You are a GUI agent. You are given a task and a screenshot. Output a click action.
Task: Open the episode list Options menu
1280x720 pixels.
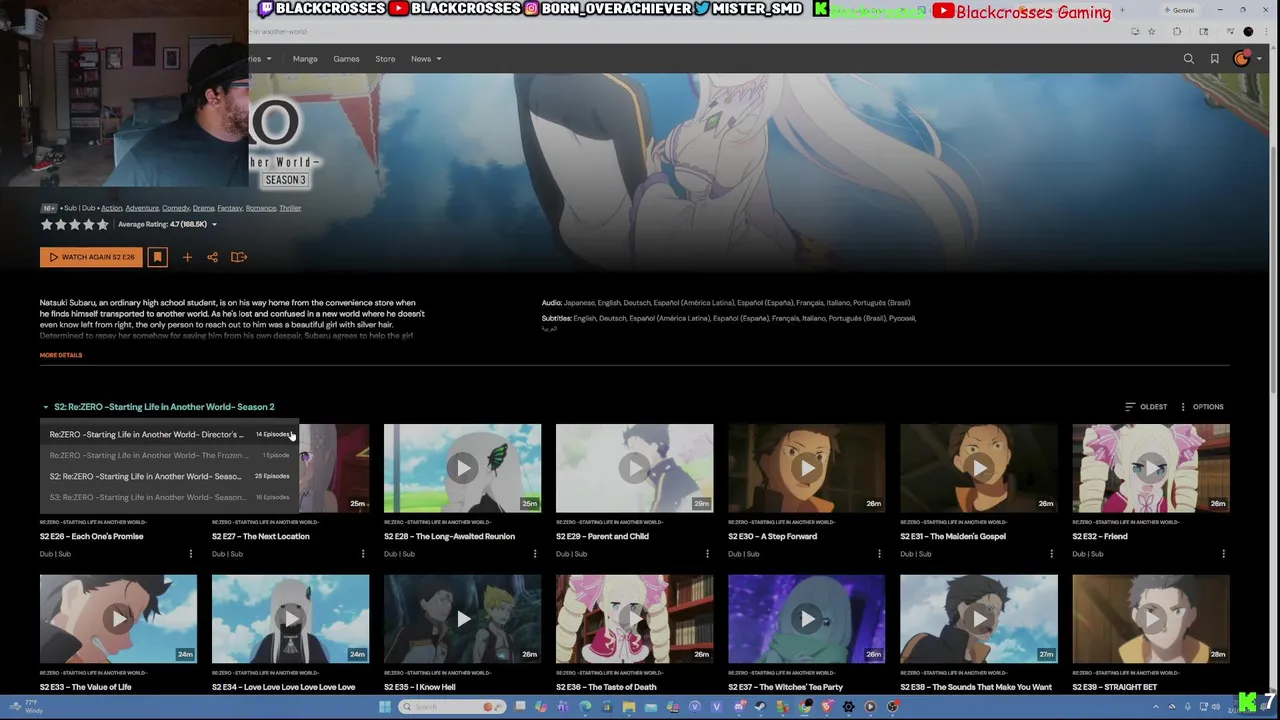coord(1201,407)
